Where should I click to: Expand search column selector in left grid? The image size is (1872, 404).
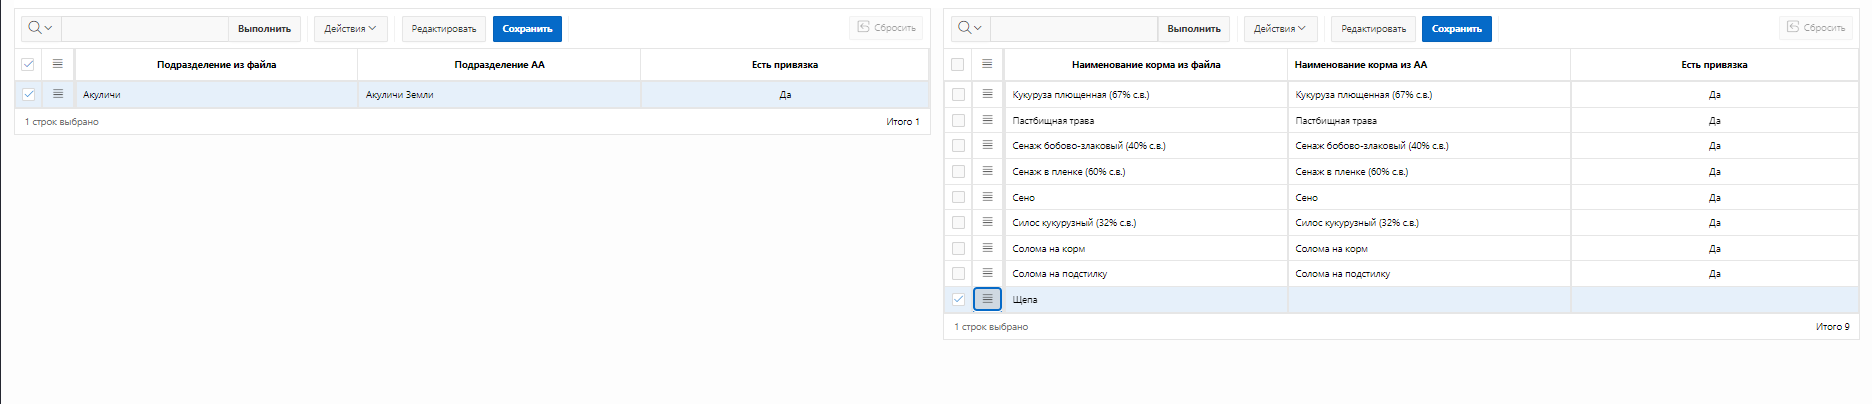click(x=41, y=28)
